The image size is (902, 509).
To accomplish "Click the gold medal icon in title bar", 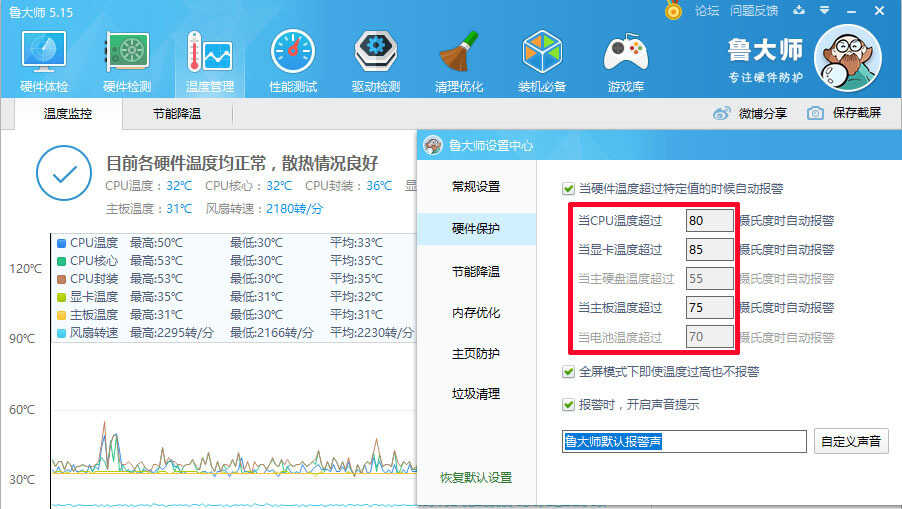I will (673, 10).
